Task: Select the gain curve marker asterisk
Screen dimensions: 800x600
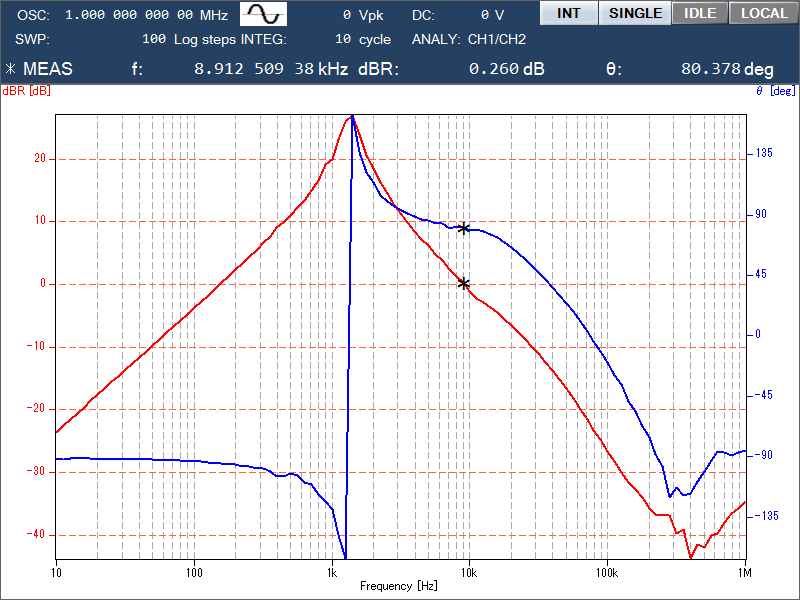Action: pyautogui.click(x=463, y=283)
